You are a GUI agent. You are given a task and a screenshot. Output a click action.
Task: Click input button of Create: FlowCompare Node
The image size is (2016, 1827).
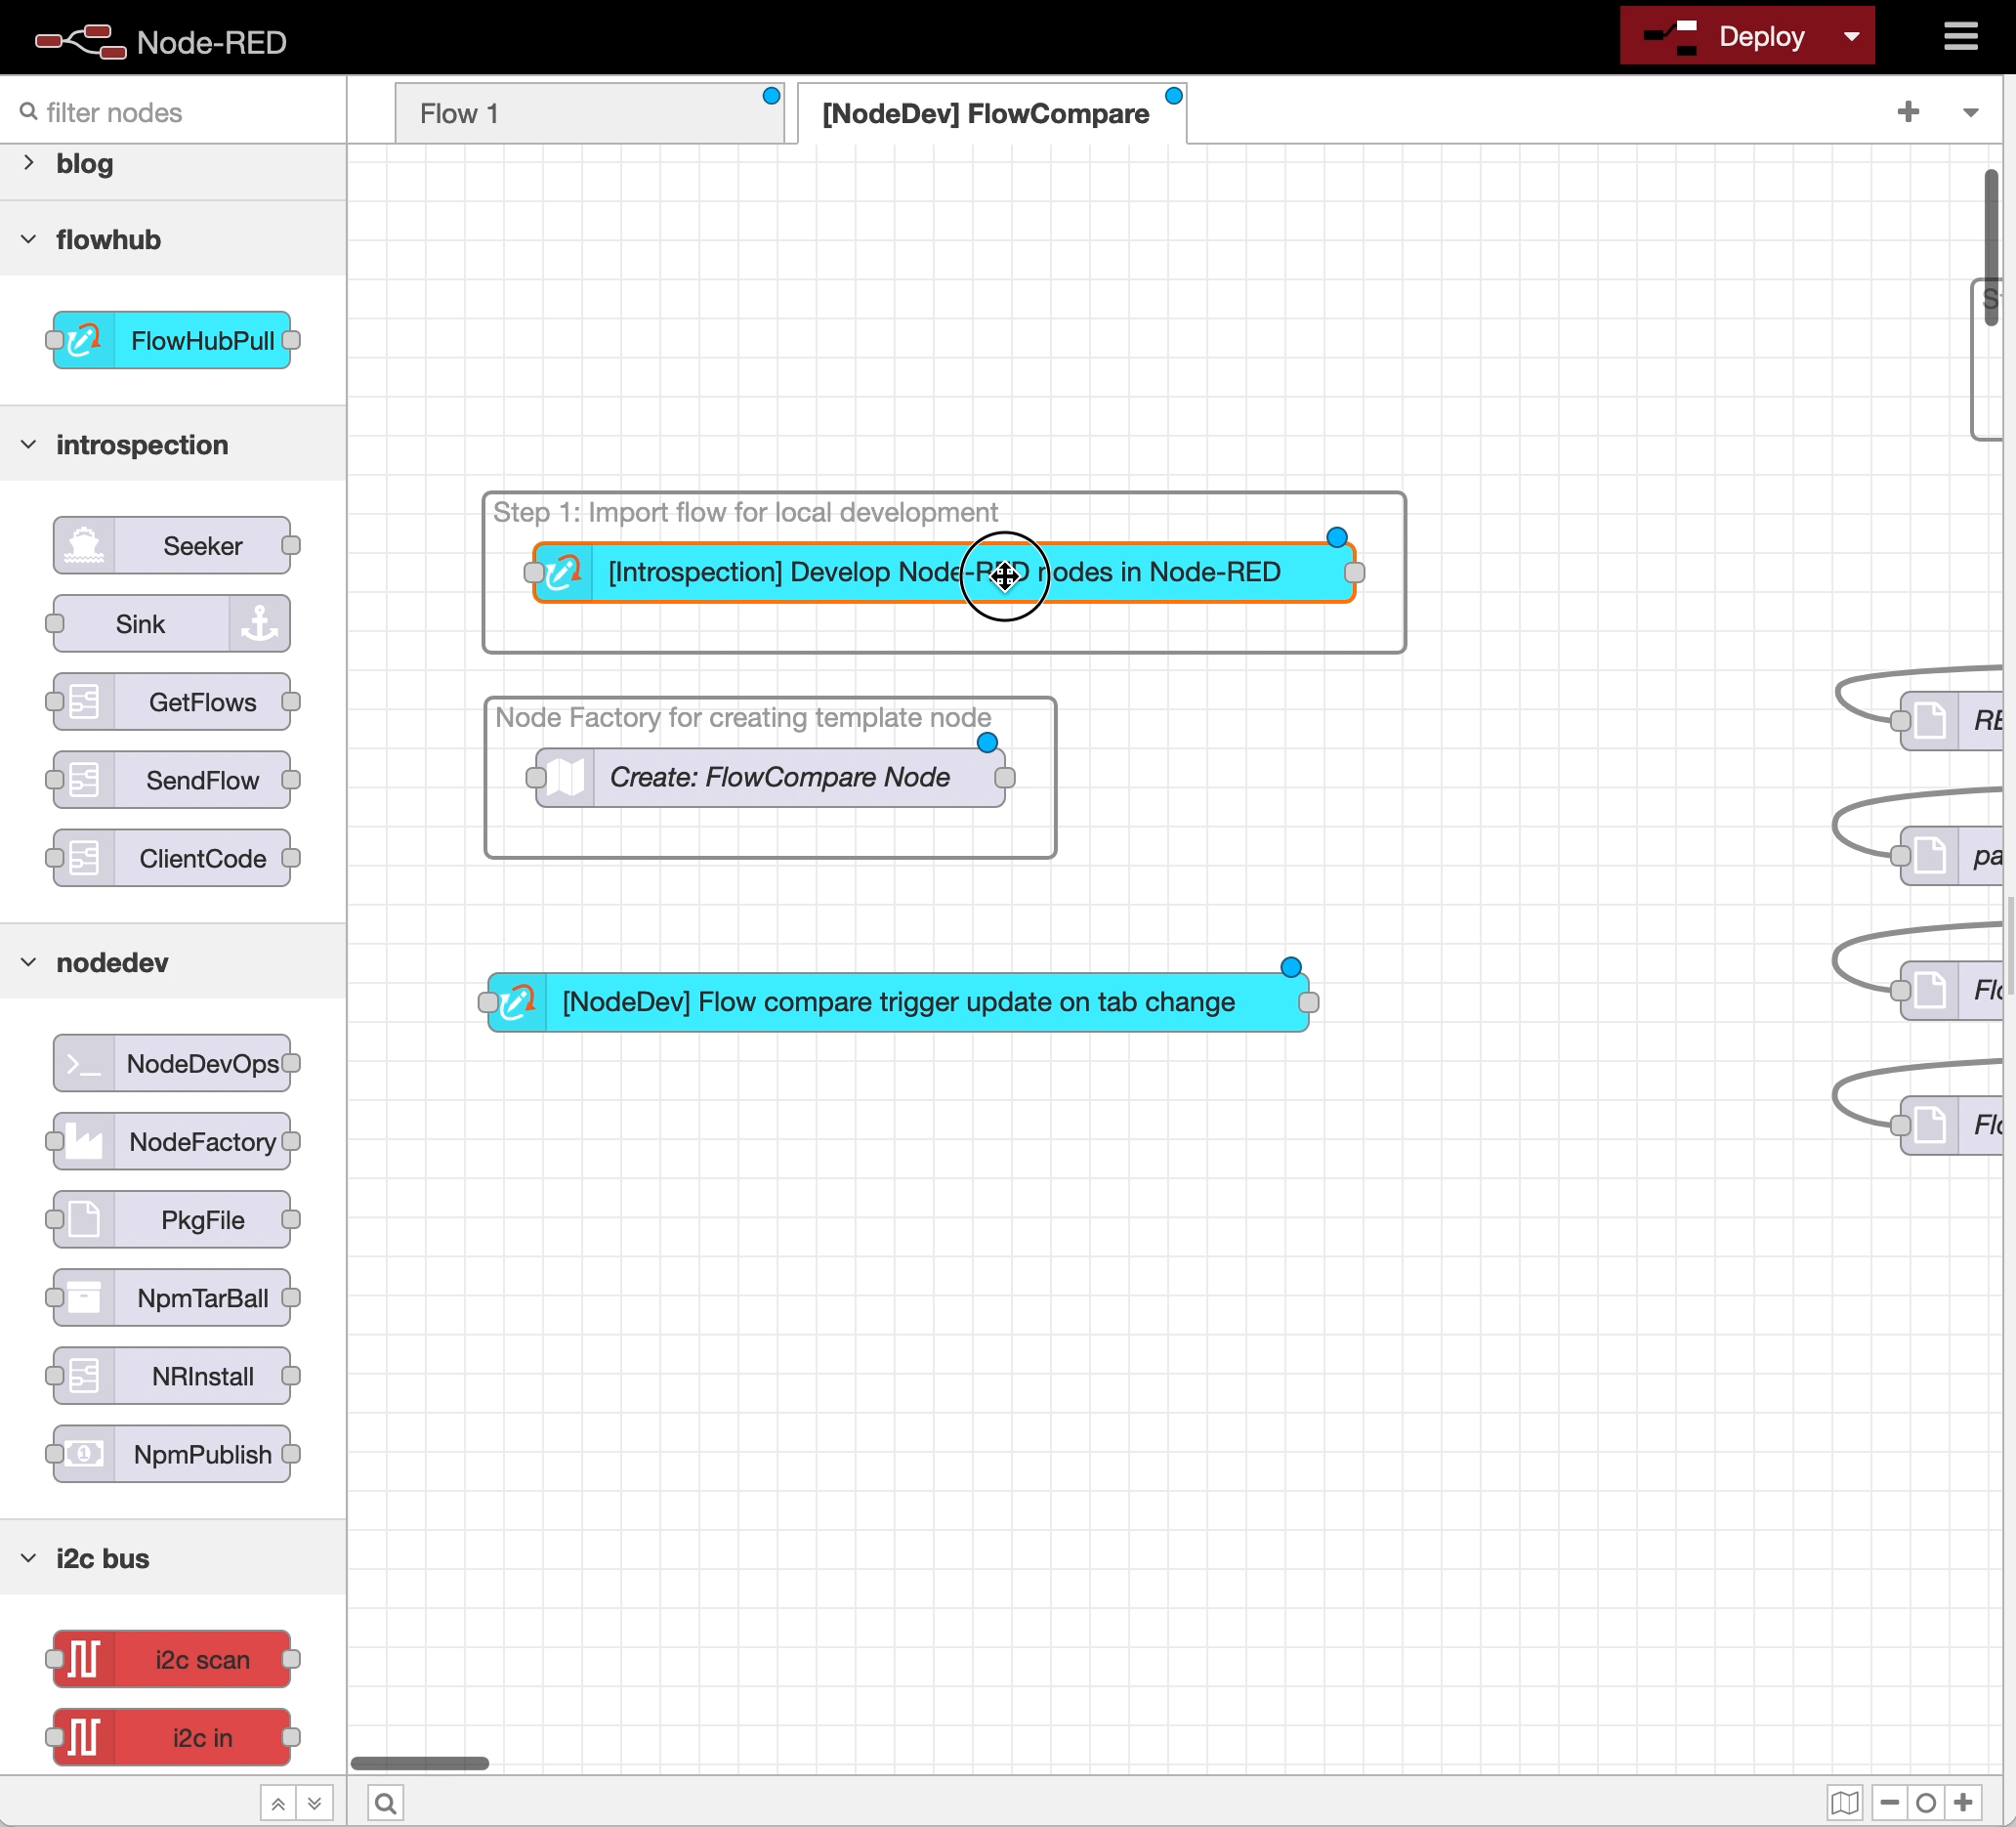[536, 777]
